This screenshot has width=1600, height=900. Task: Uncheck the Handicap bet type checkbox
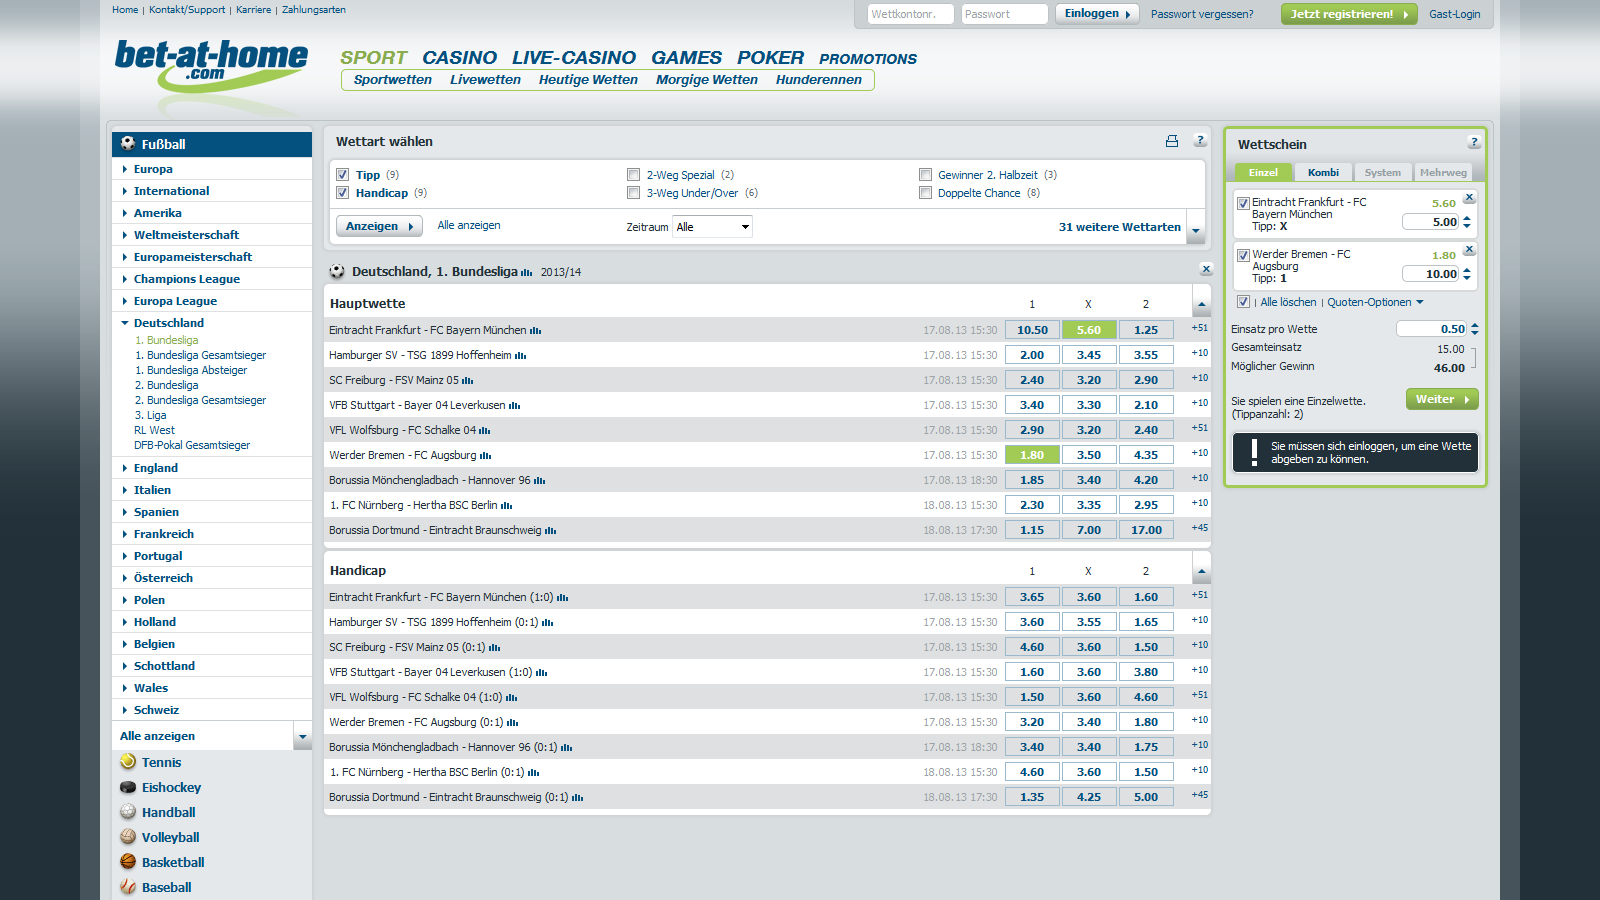(x=342, y=193)
